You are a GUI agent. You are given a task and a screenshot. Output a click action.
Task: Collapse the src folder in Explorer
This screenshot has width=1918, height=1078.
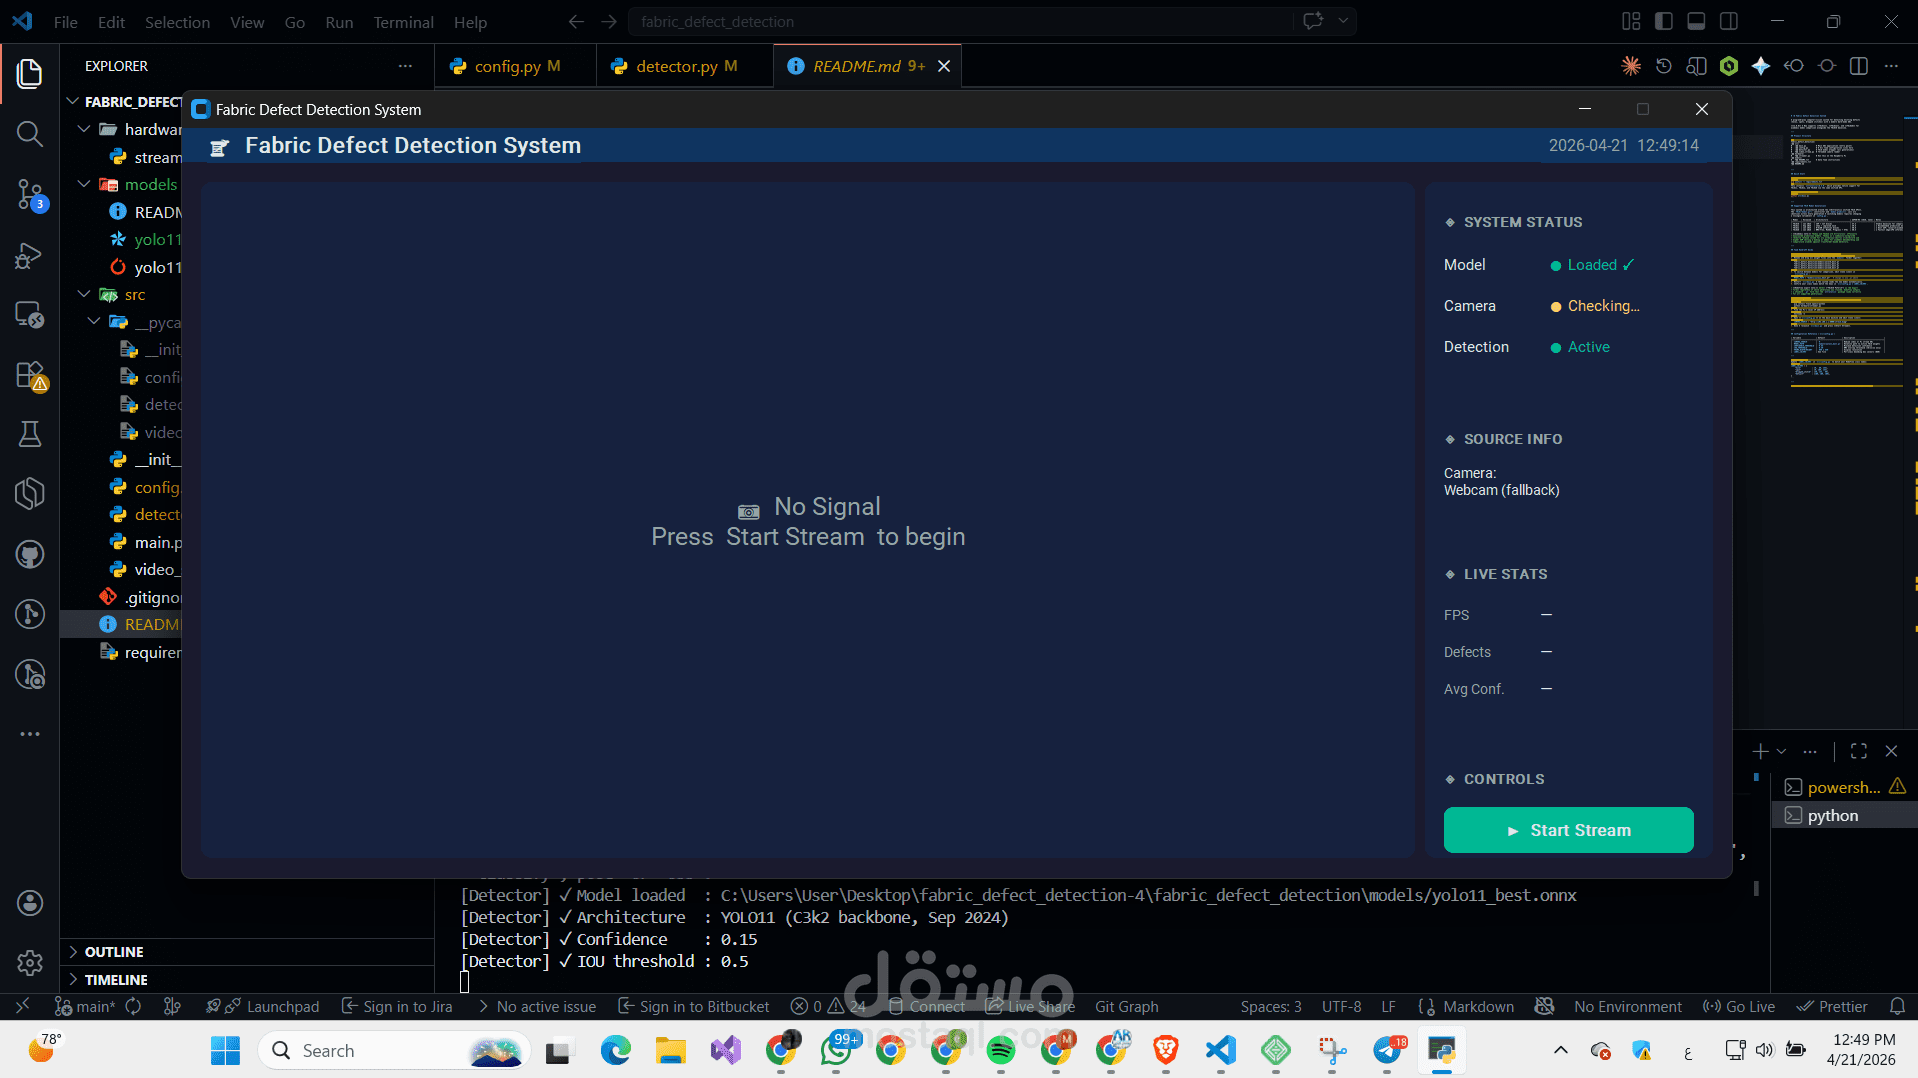click(x=84, y=294)
